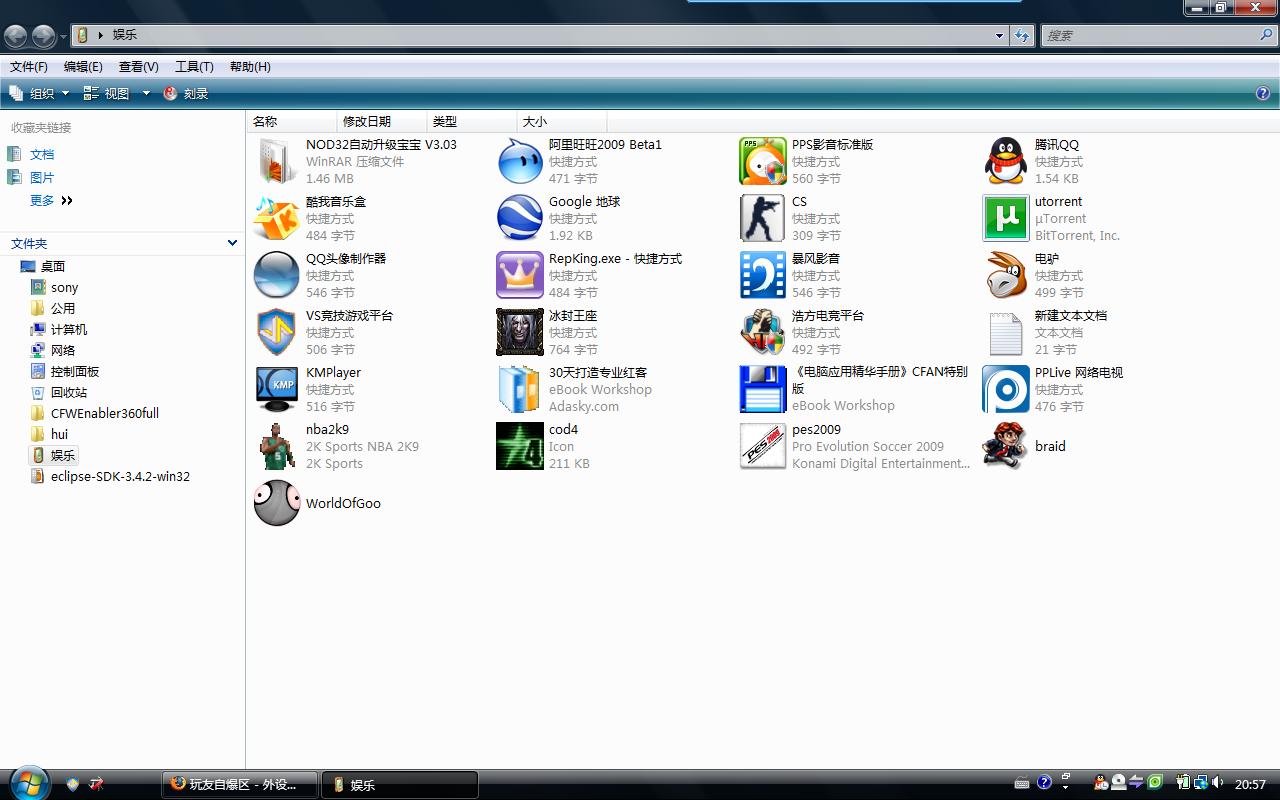Open the 文件(F) menu

point(29,67)
